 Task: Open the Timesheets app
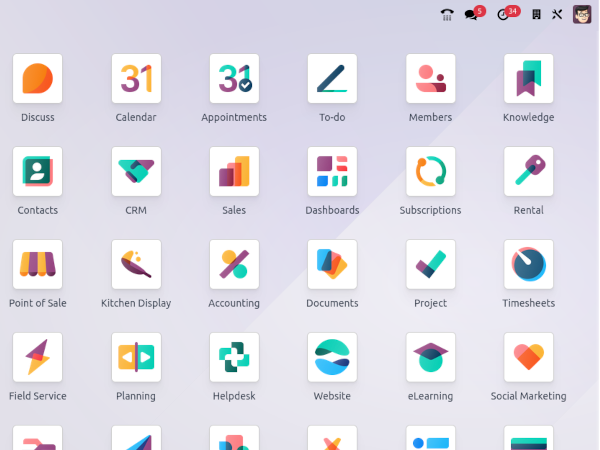(x=528, y=264)
